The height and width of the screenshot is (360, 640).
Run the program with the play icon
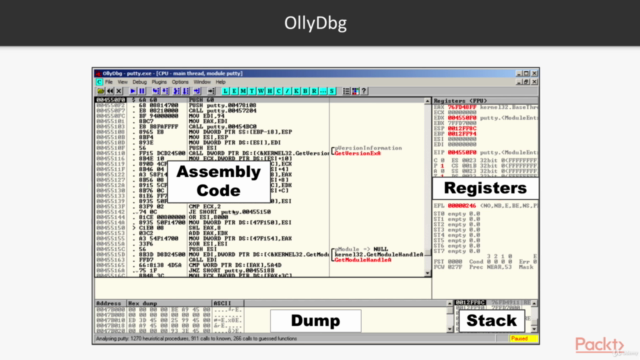133,91
